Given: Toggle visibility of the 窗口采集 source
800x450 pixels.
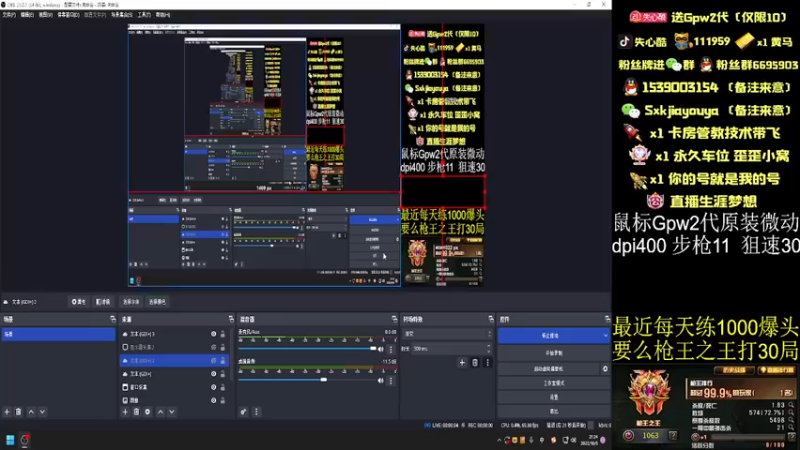Looking at the screenshot, I should point(213,387).
